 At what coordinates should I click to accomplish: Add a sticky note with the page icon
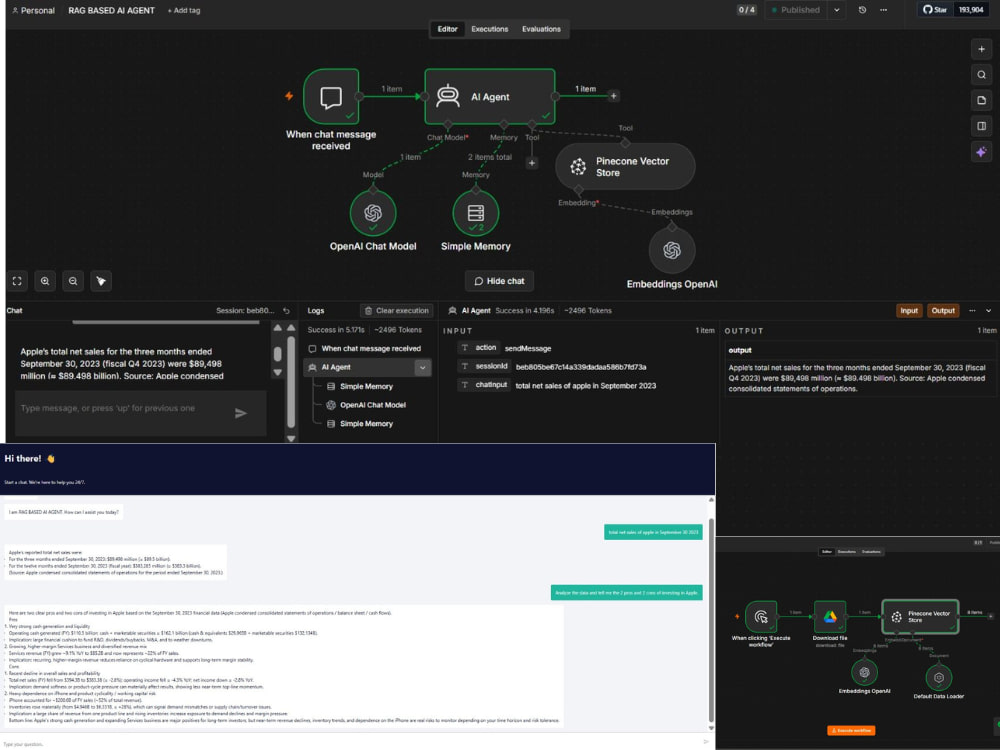[x=982, y=100]
